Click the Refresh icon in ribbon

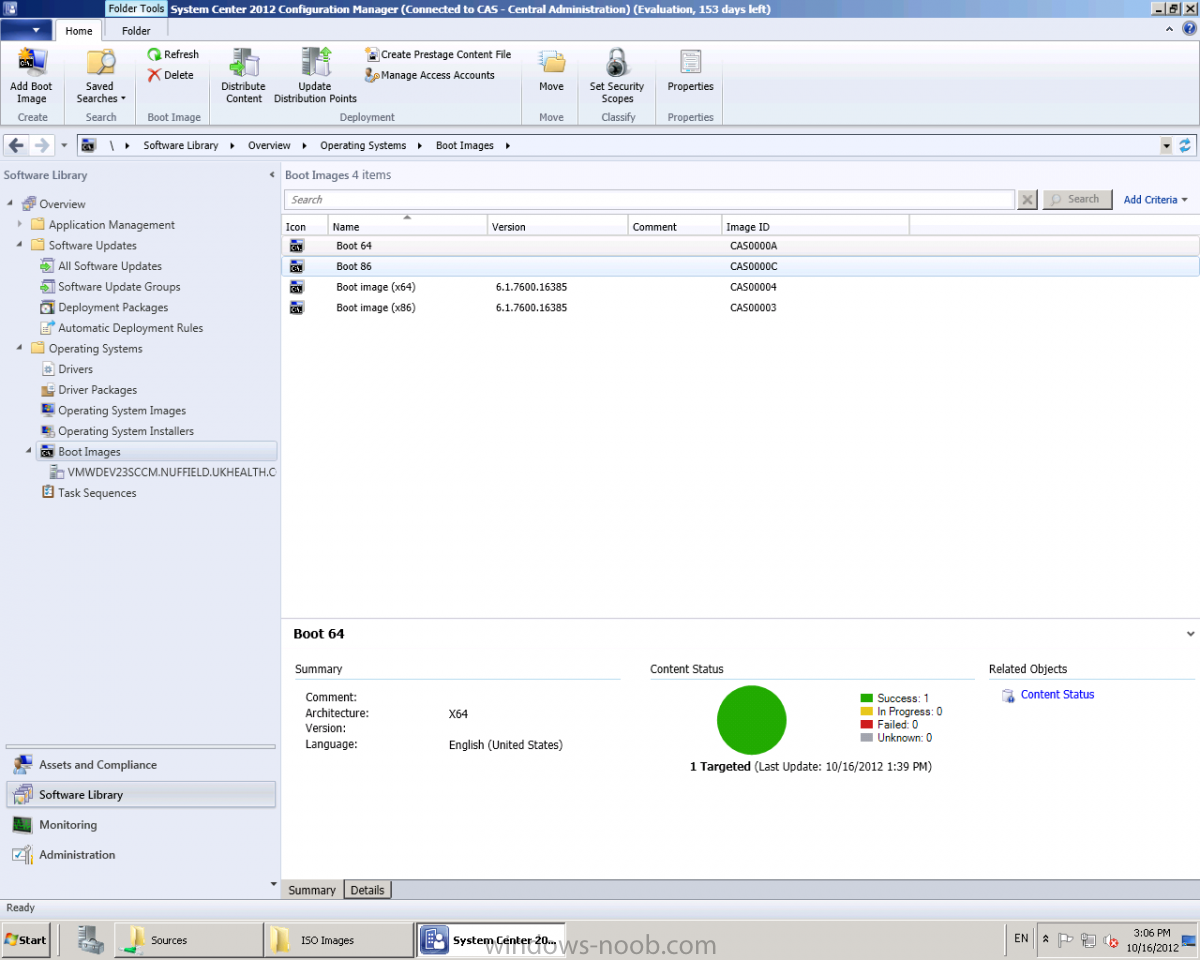tap(155, 54)
